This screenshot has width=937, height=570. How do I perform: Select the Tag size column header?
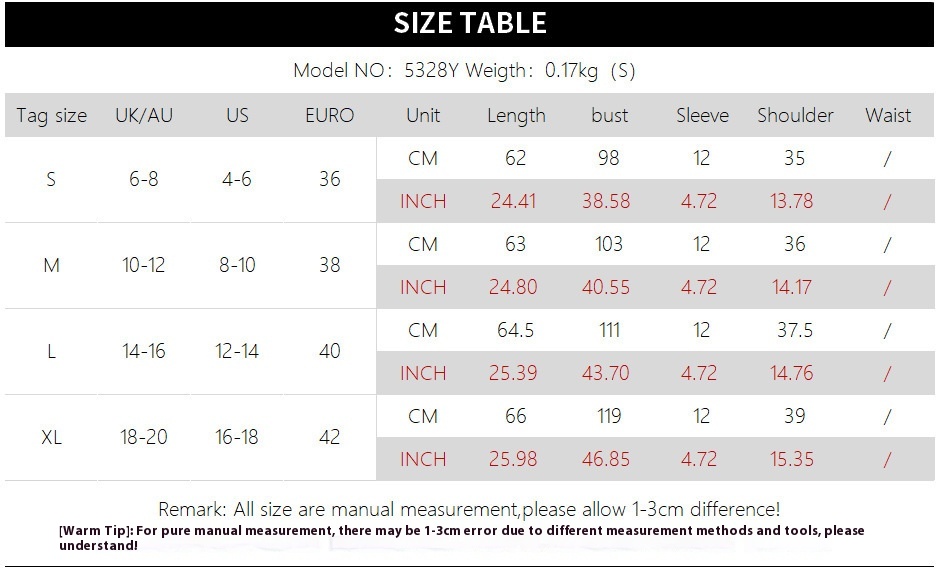tap(51, 115)
